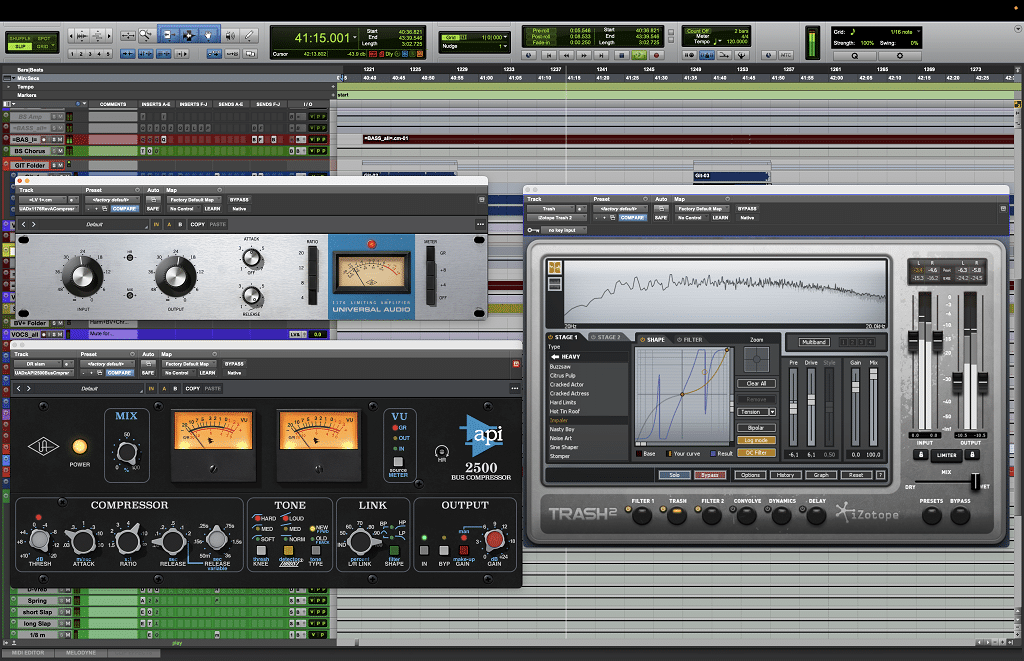Toggle the API 2500 tone Type switch
This screenshot has width=1024, height=661.
point(315,551)
